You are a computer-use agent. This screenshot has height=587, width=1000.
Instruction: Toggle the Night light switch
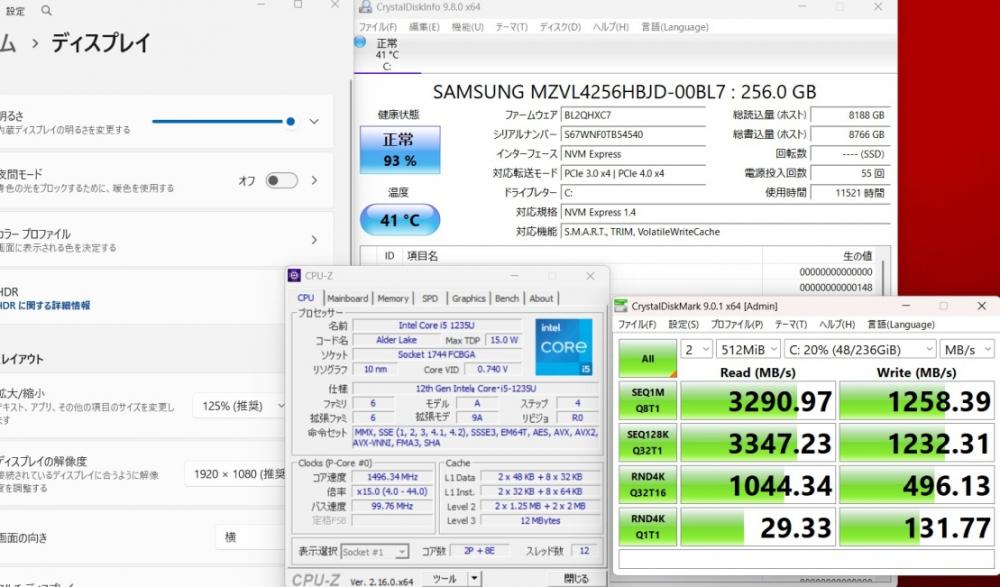pyautogui.click(x=281, y=181)
